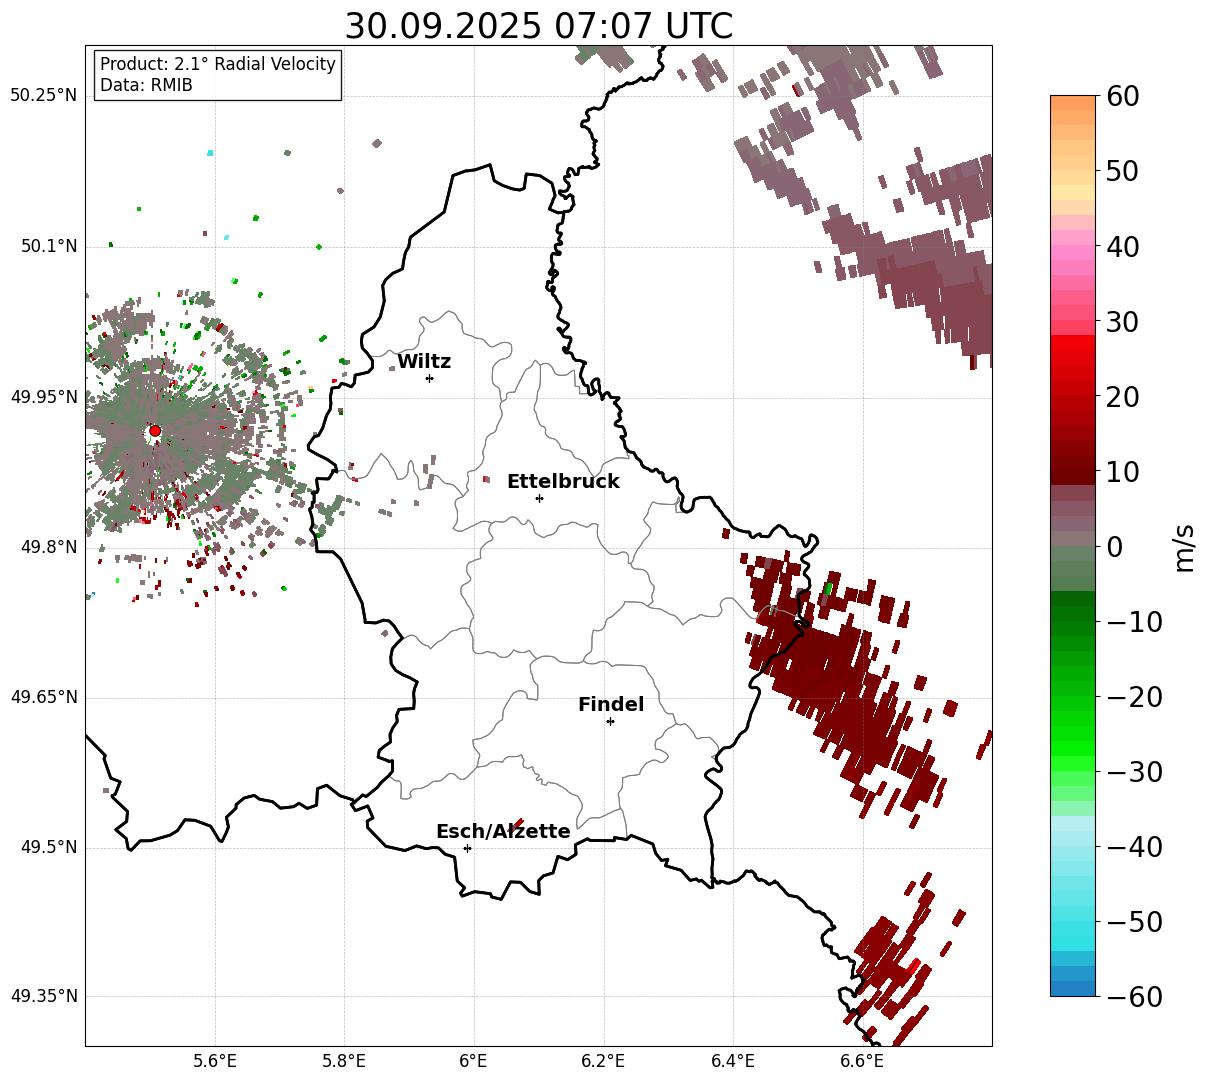Click the title 30.09.2025 07:07 UTC
Viewport: 1207px width, 1081px height.
[538, 25]
